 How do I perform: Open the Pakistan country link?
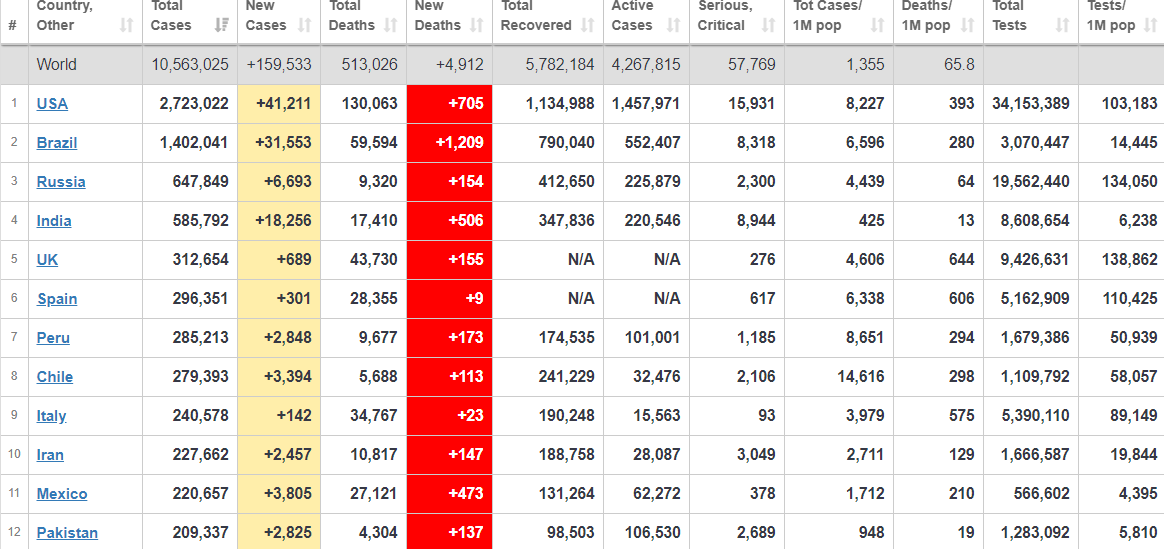pyautogui.click(x=67, y=533)
